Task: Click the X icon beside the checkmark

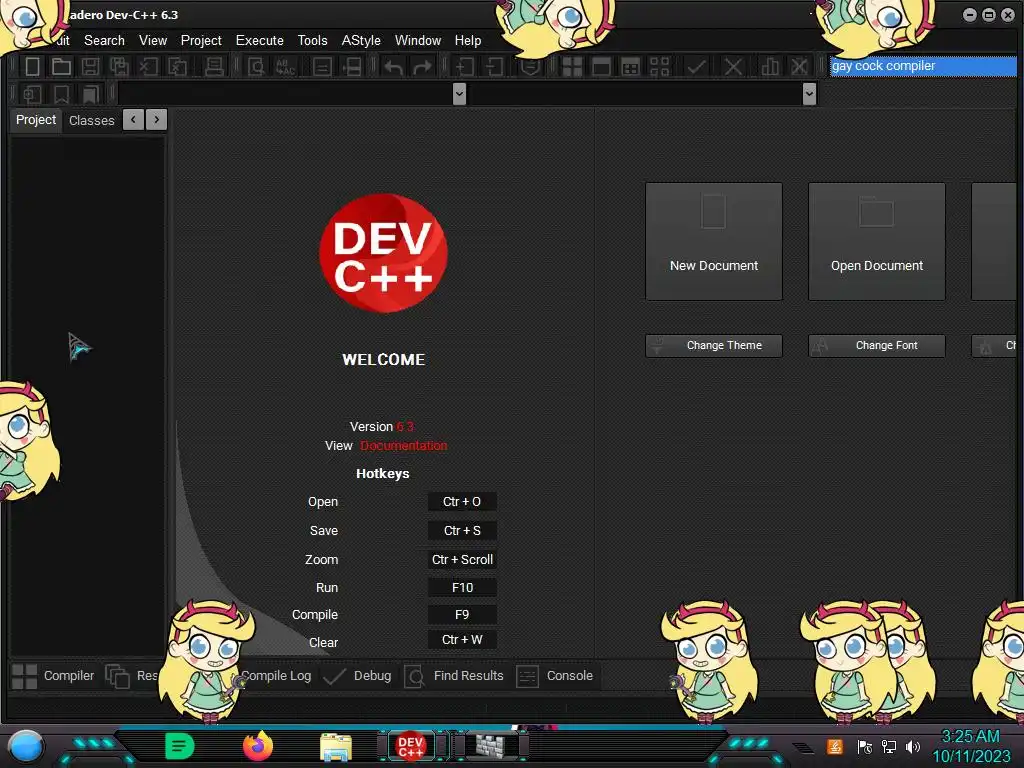Action: coord(733,66)
